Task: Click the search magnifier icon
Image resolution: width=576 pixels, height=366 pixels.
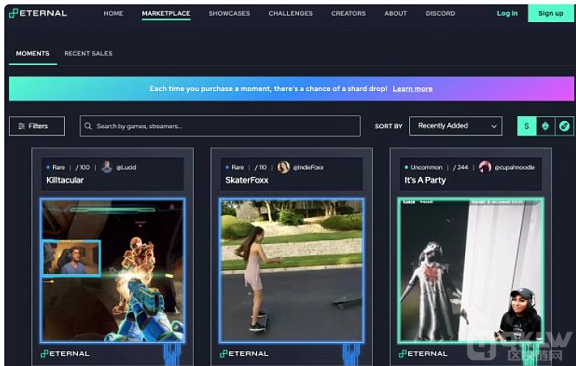Action: click(x=88, y=126)
